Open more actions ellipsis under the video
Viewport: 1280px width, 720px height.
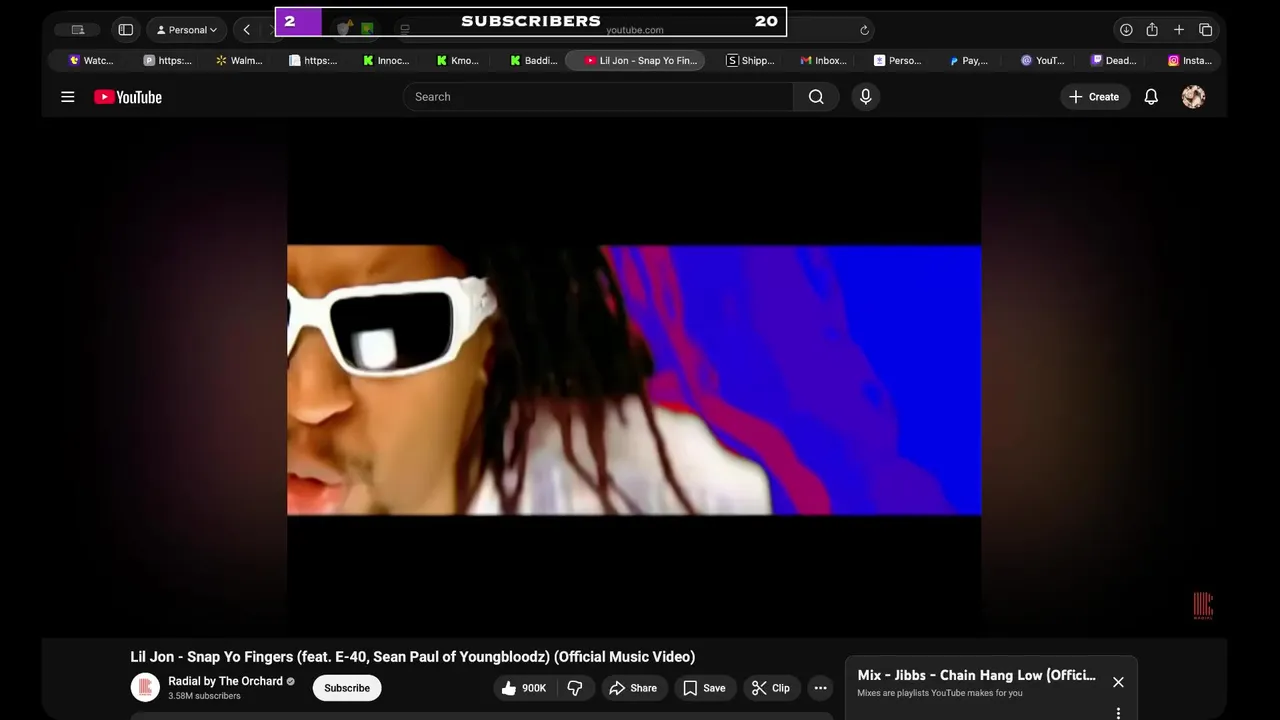(x=820, y=688)
